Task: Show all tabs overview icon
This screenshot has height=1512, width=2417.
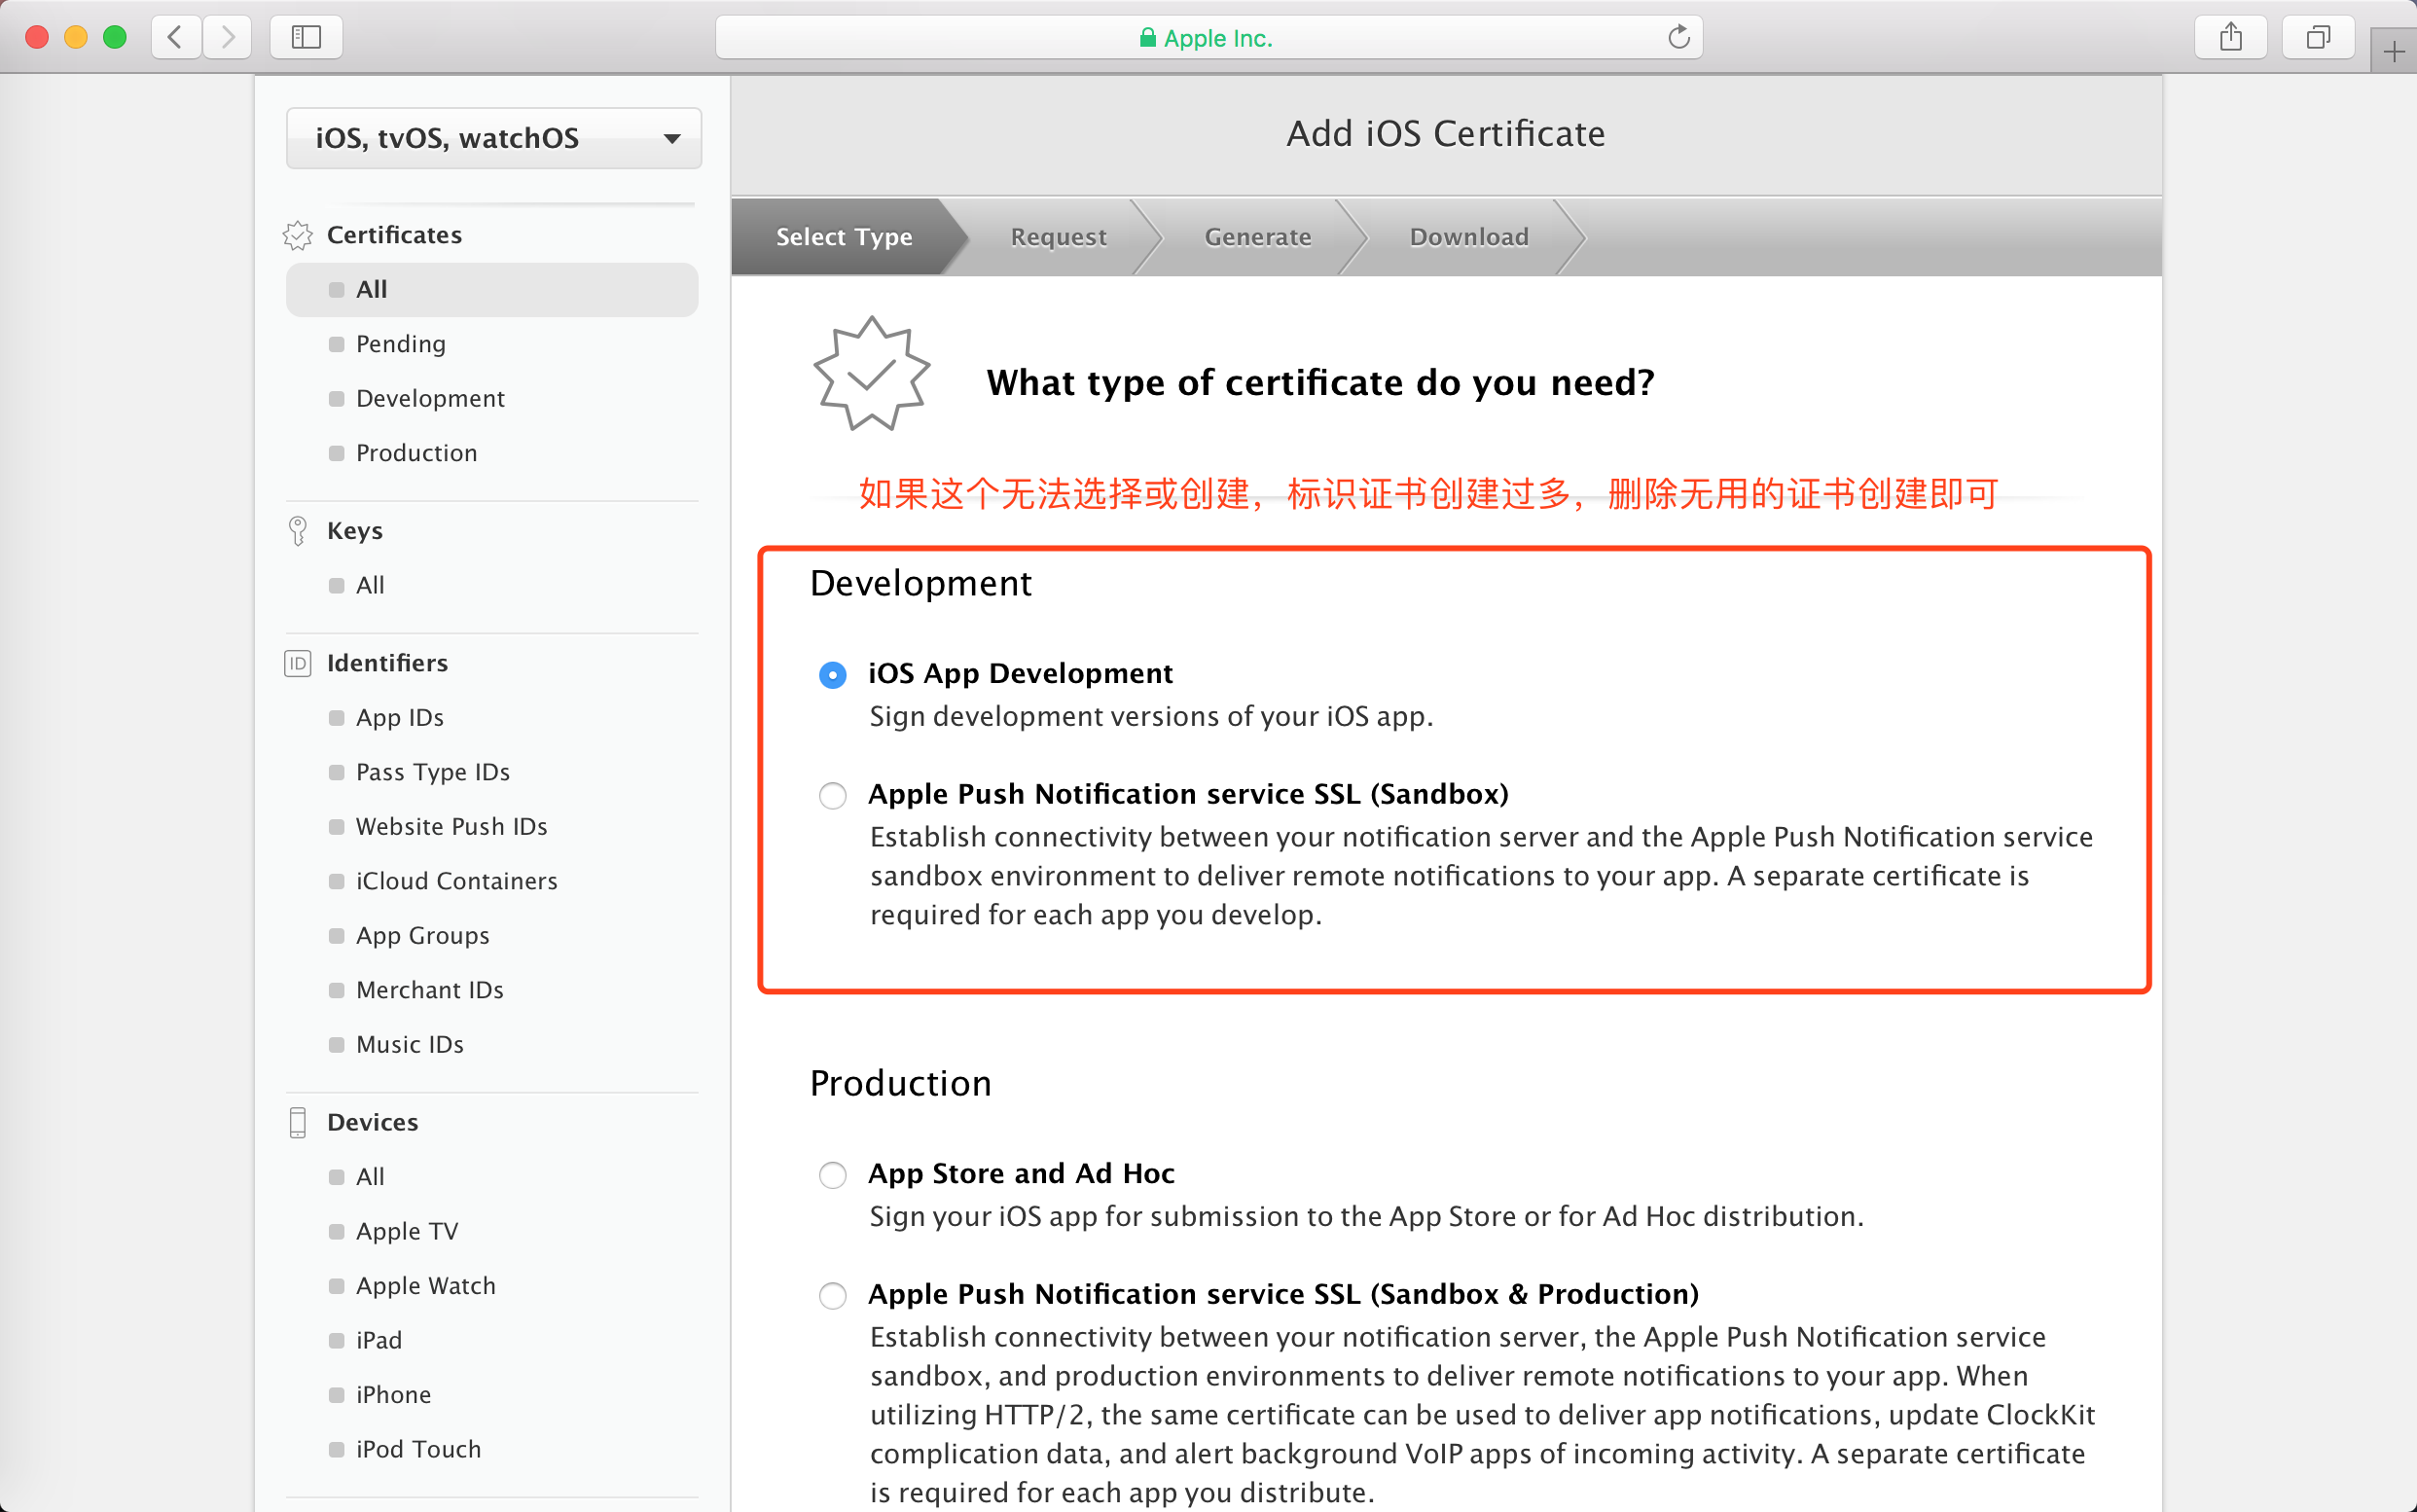Action: coord(2318,38)
